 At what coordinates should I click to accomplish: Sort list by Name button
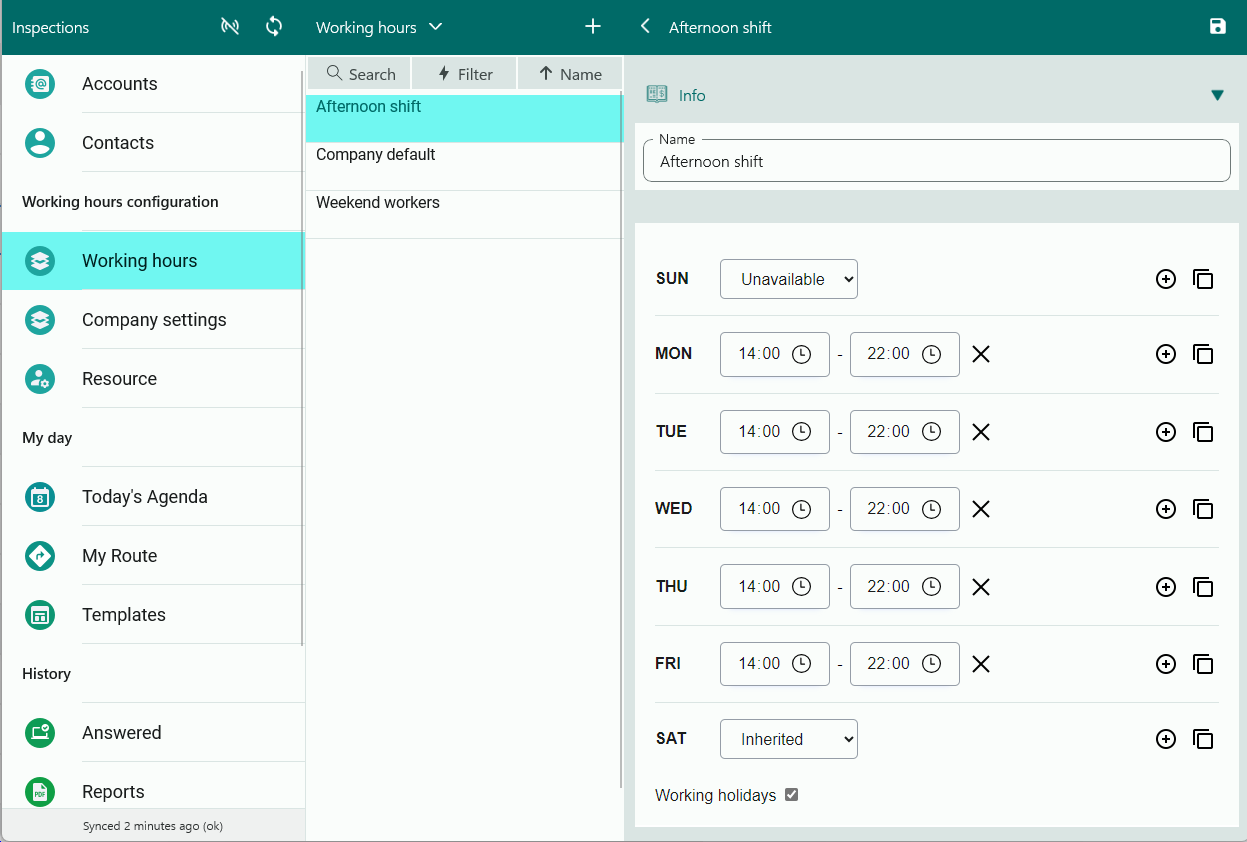click(x=570, y=74)
